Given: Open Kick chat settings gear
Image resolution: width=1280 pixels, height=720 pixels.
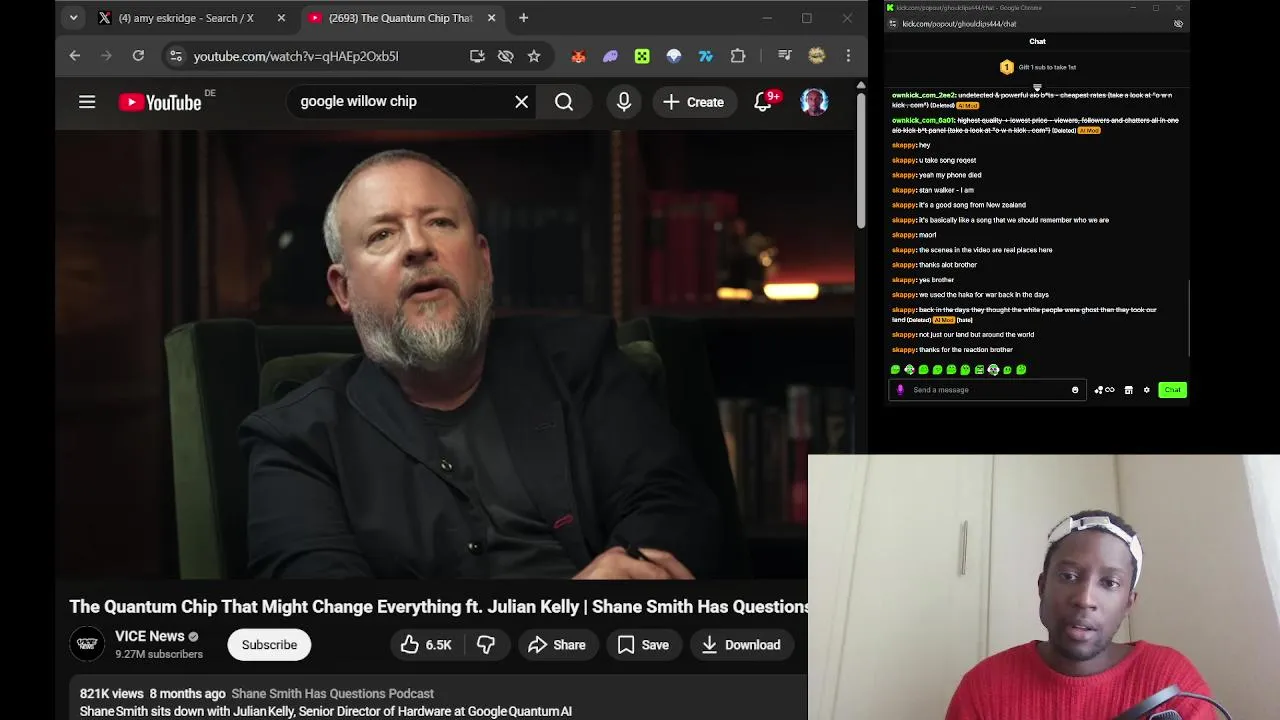Looking at the screenshot, I should [x=1147, y=390].
